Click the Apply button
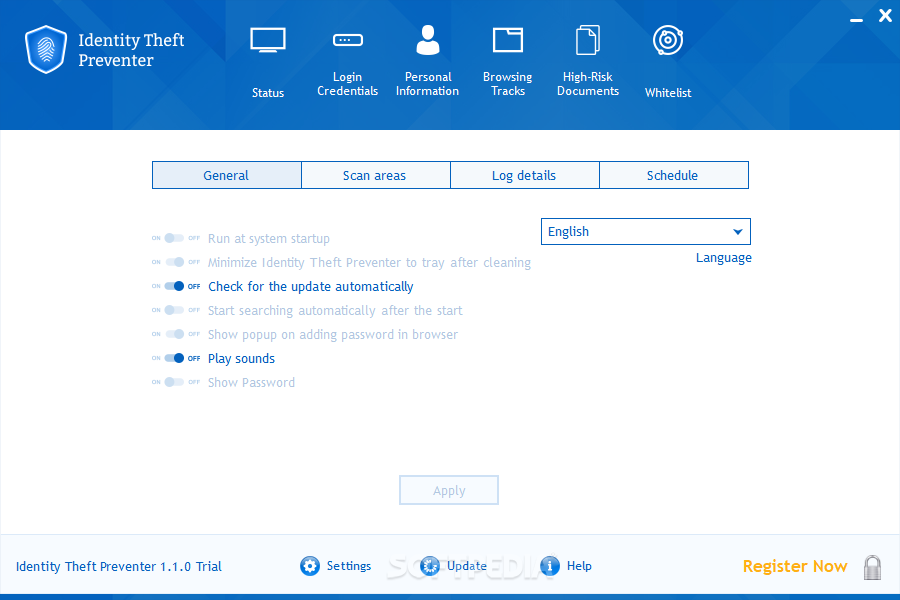 tap(449, 490)
